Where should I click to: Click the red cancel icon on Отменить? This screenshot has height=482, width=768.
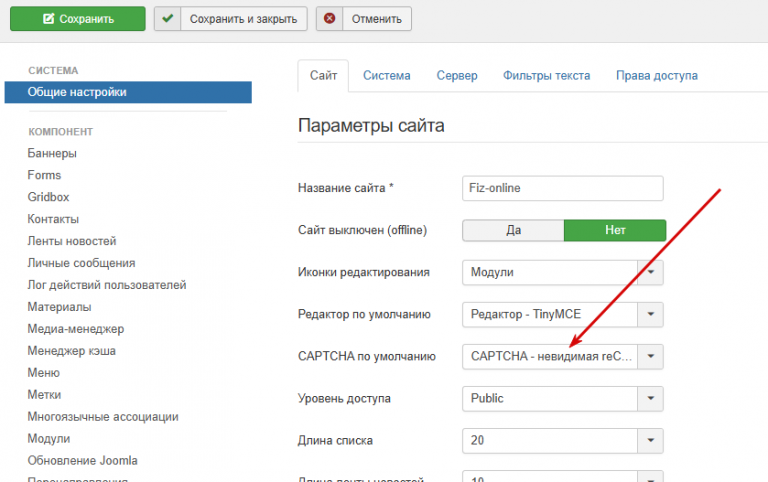point(330,19)
